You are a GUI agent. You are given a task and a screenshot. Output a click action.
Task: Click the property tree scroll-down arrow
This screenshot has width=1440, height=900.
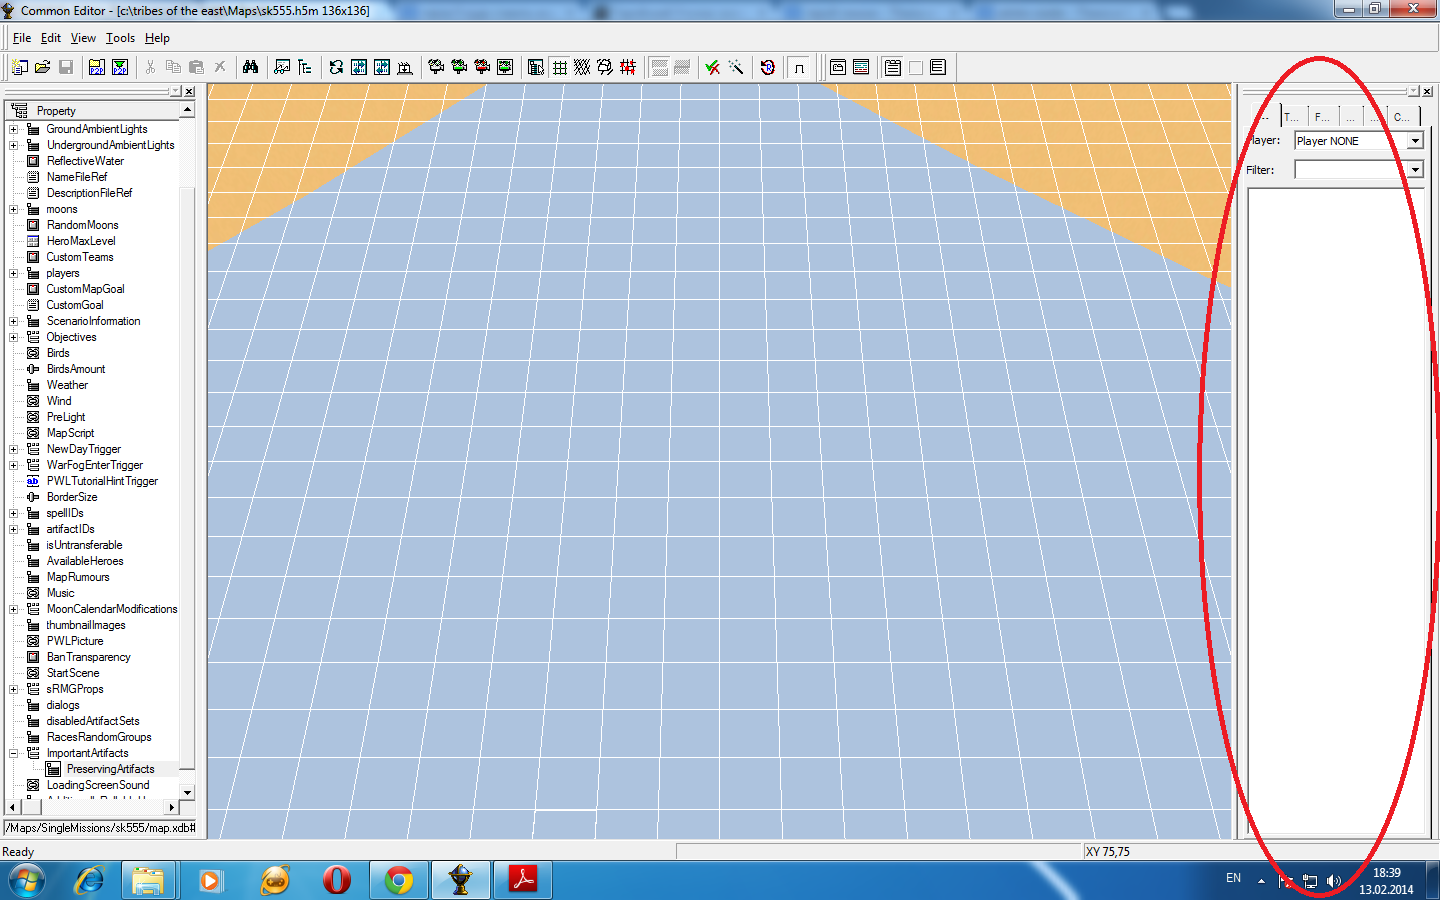(187, 792)
